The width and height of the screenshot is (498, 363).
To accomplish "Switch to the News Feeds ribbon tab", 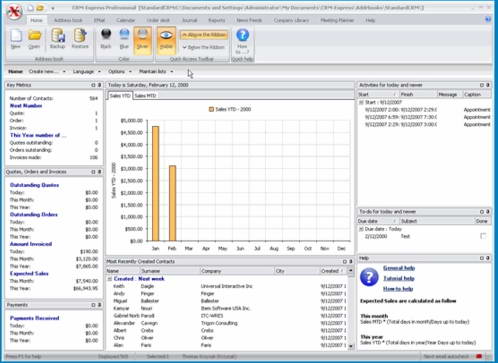I will pos(249,20).
